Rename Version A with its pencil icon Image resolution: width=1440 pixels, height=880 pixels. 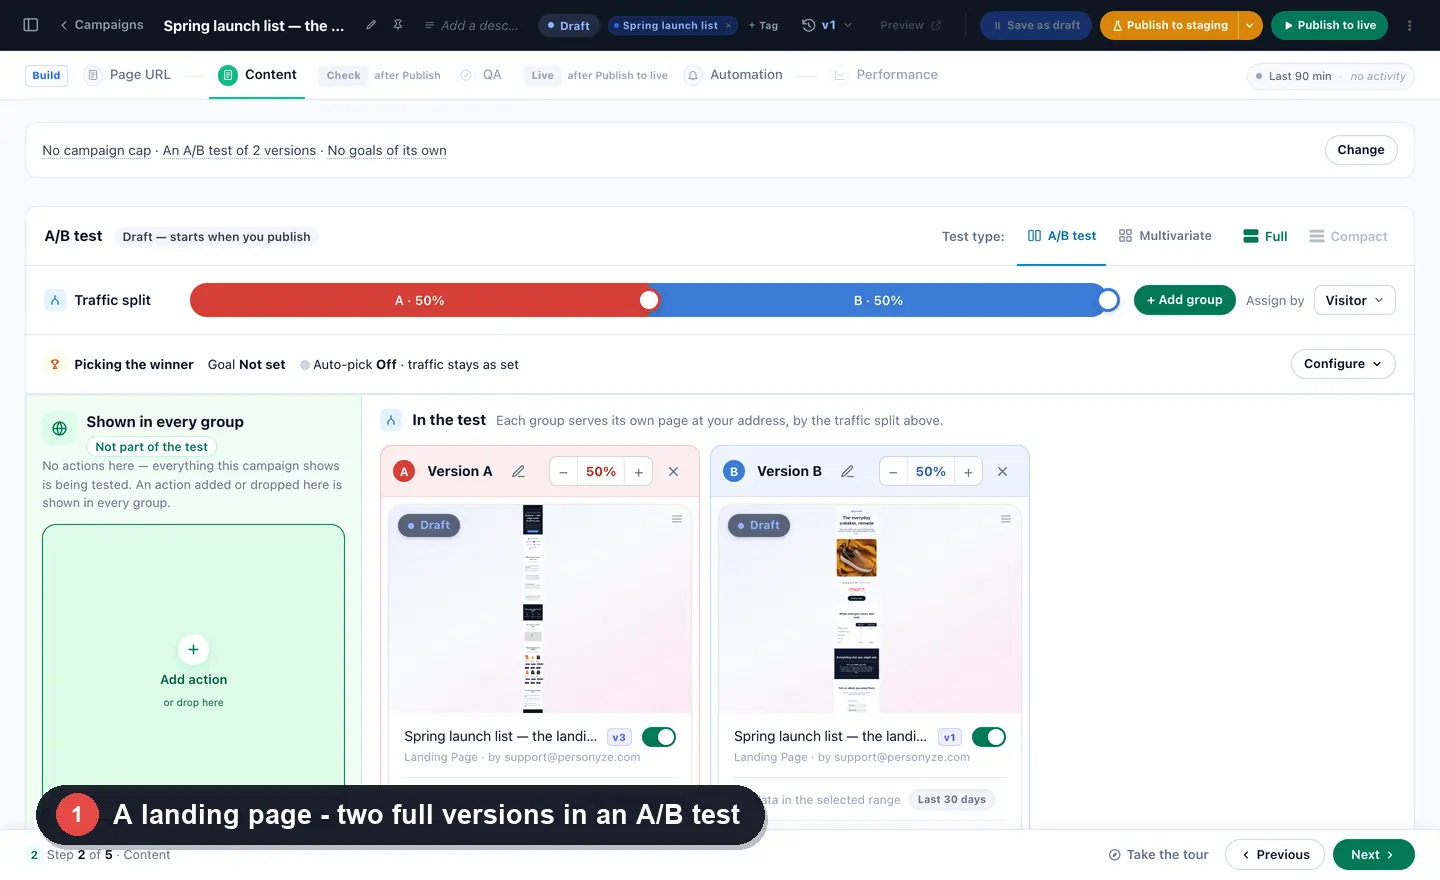(x=518, y=471)
